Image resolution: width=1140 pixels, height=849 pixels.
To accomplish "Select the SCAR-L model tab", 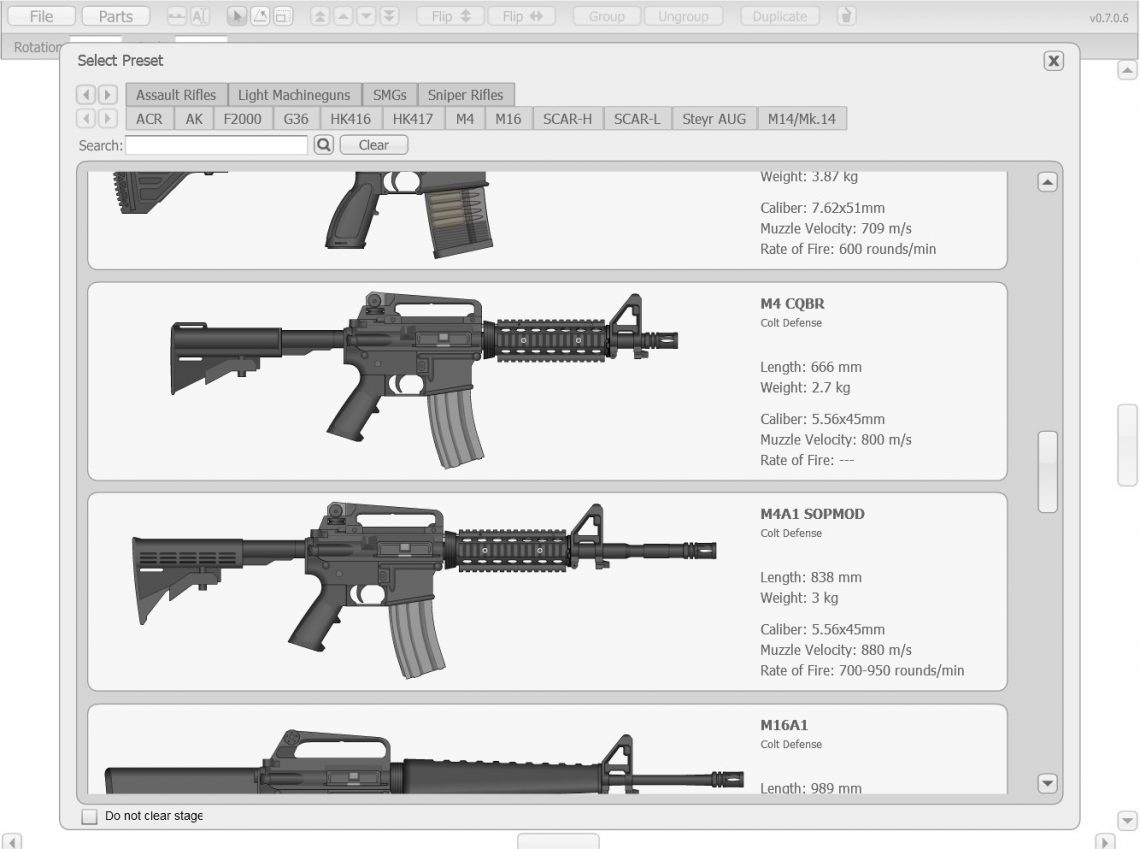I will [638, 118].
